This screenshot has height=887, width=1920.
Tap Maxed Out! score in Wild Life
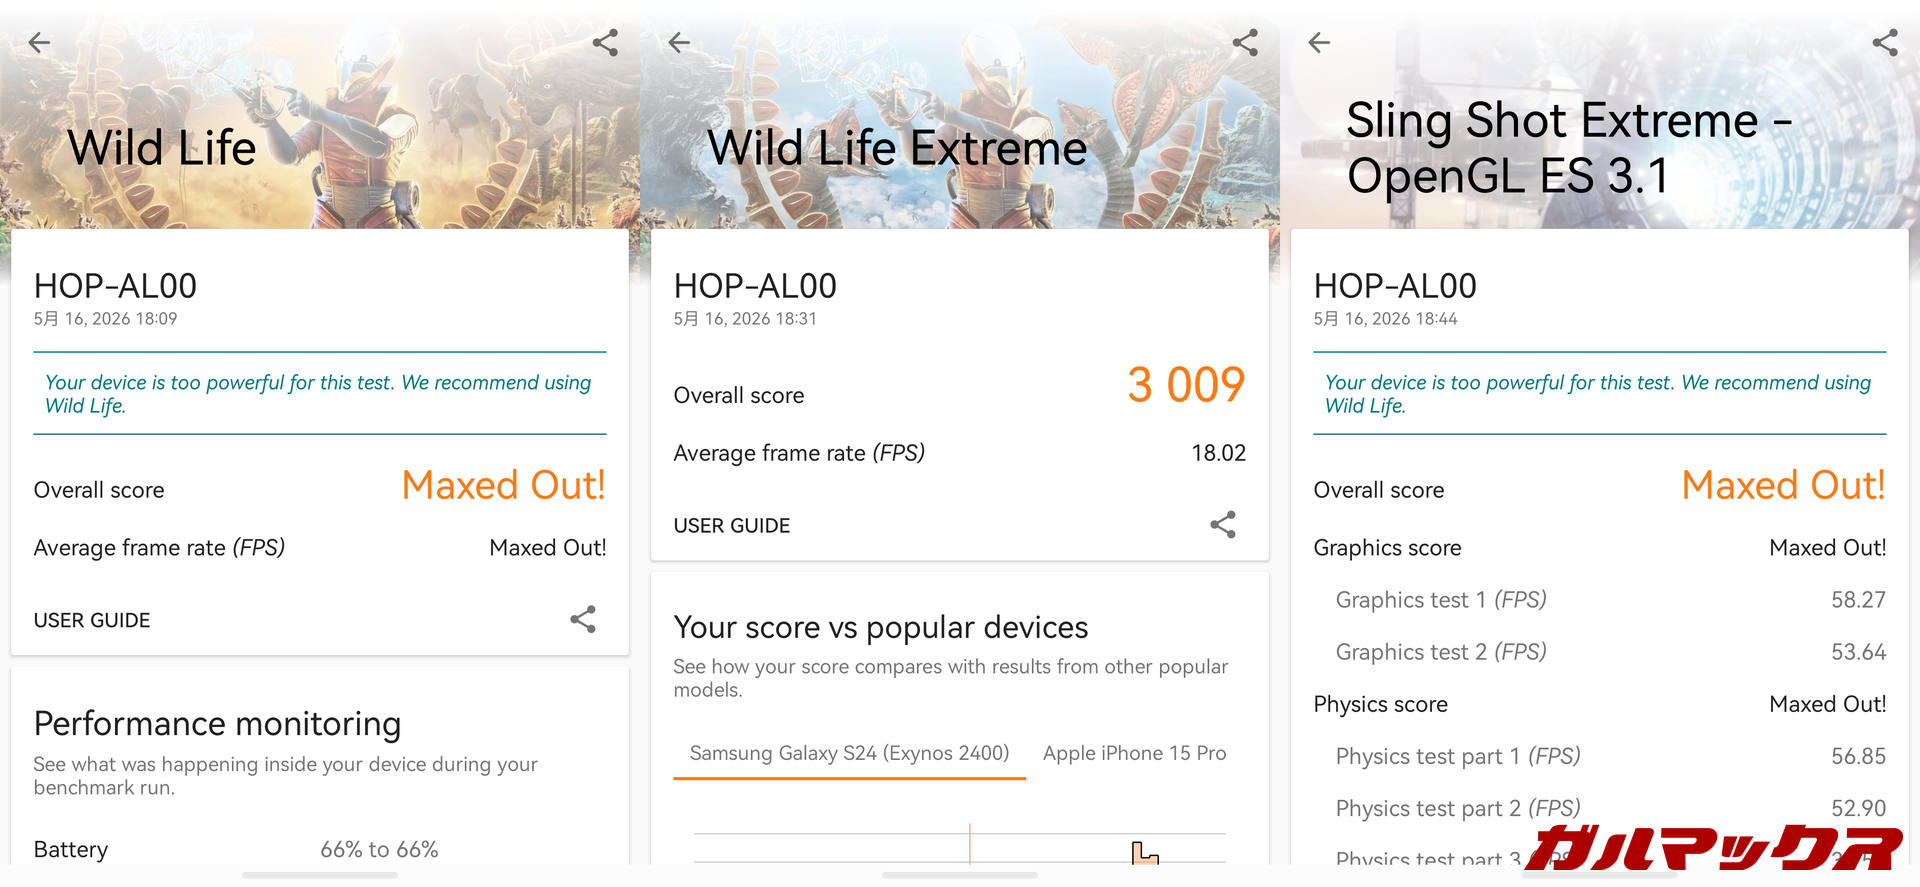(x=504, y=485)
